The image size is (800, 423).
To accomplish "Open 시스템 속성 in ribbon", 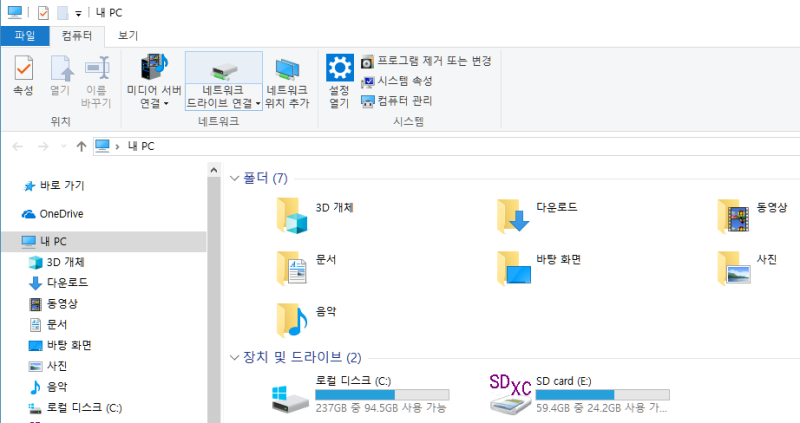I will [396, 81].
